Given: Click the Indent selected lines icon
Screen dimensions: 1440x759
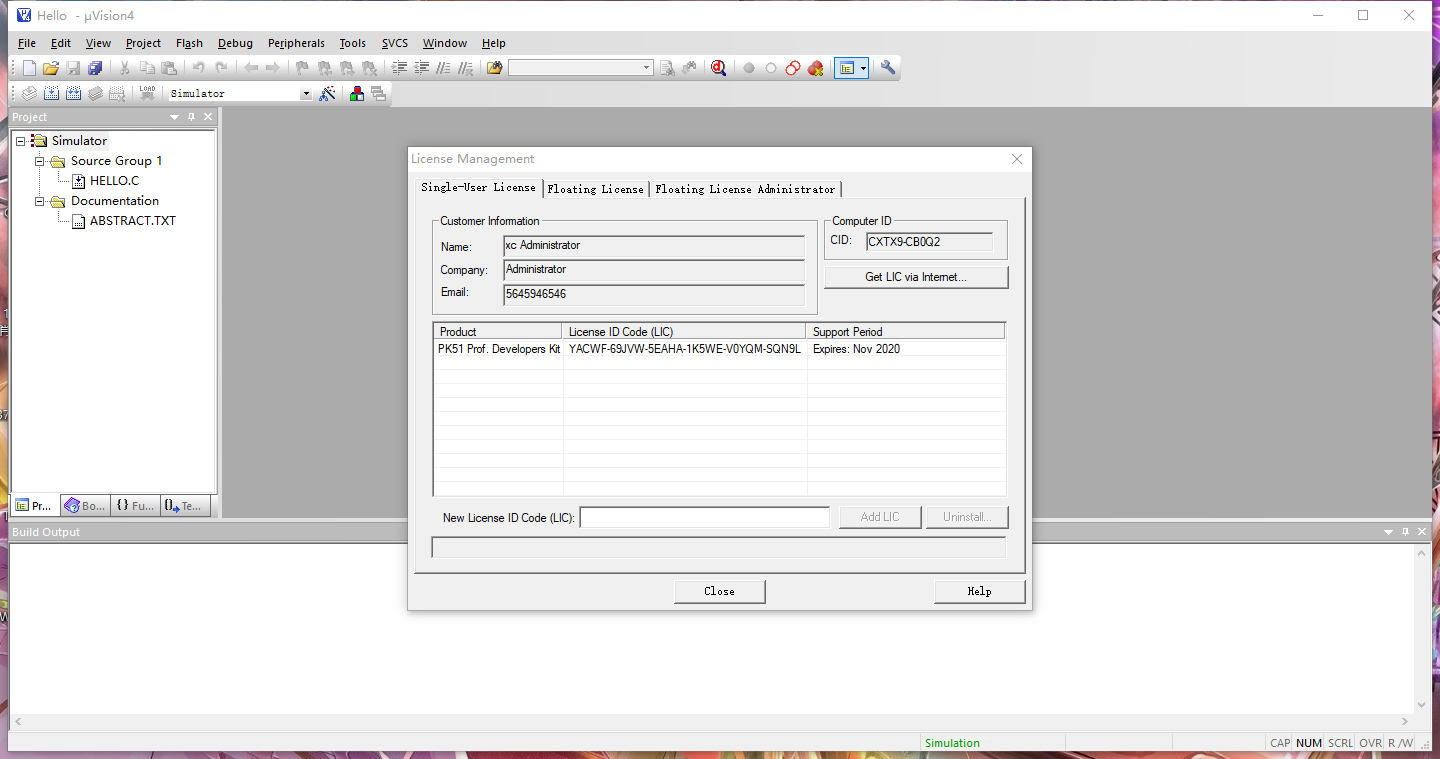Looking at the screenshot, I should [x=399, y=68].
